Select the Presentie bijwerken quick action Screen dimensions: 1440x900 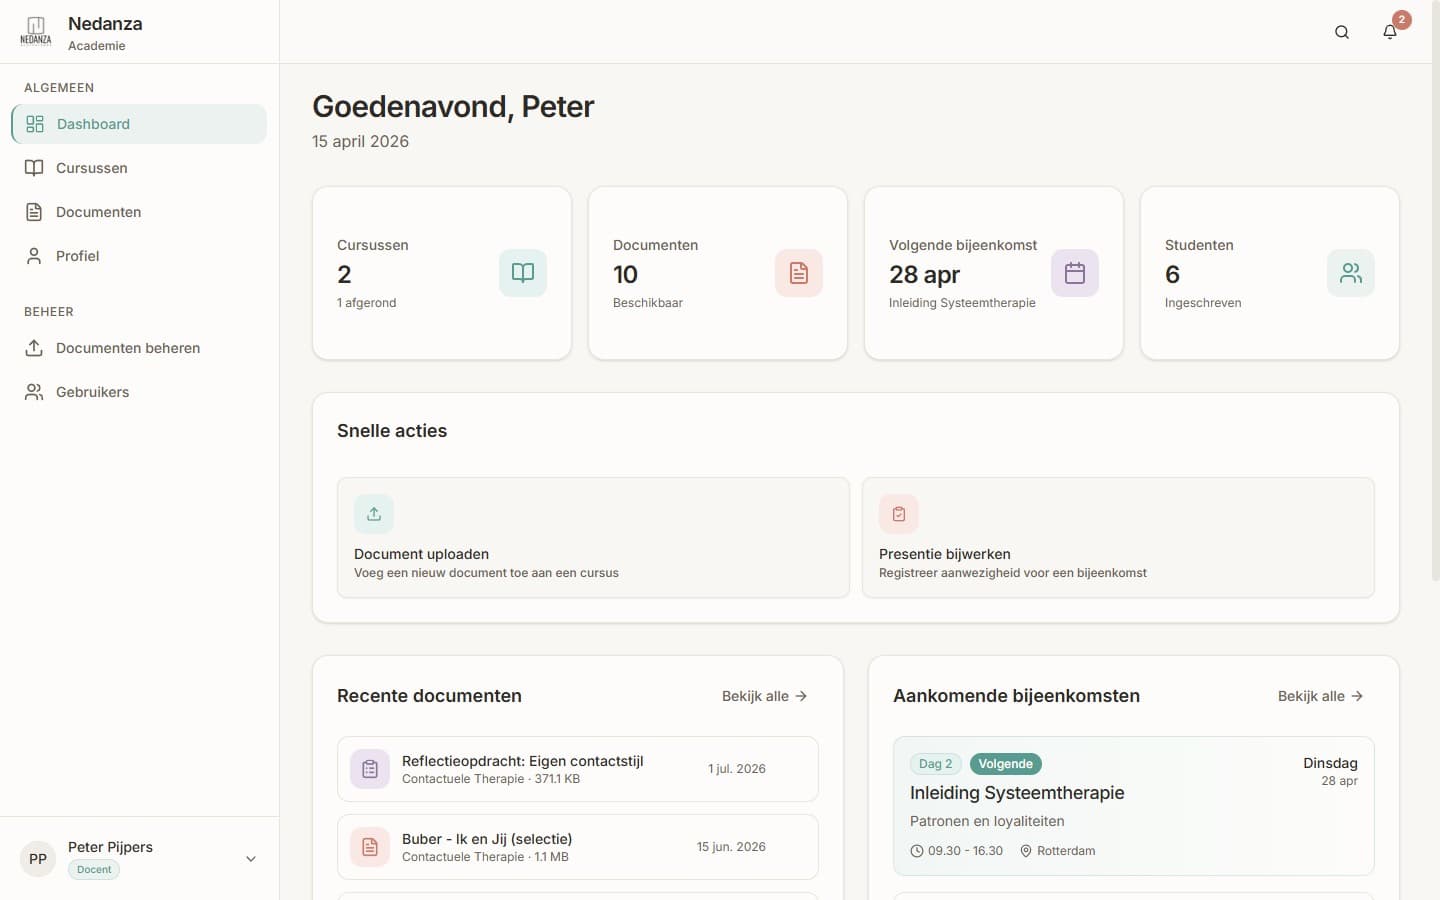(x=1118, y=538)
